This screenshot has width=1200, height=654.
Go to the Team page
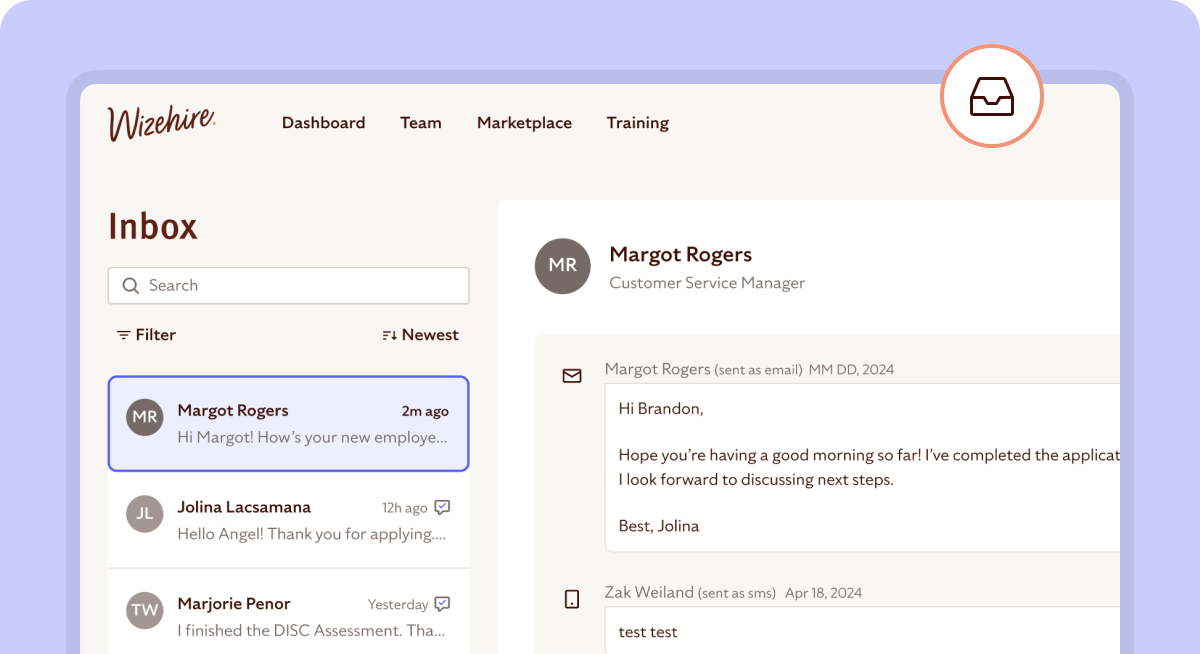420,123
